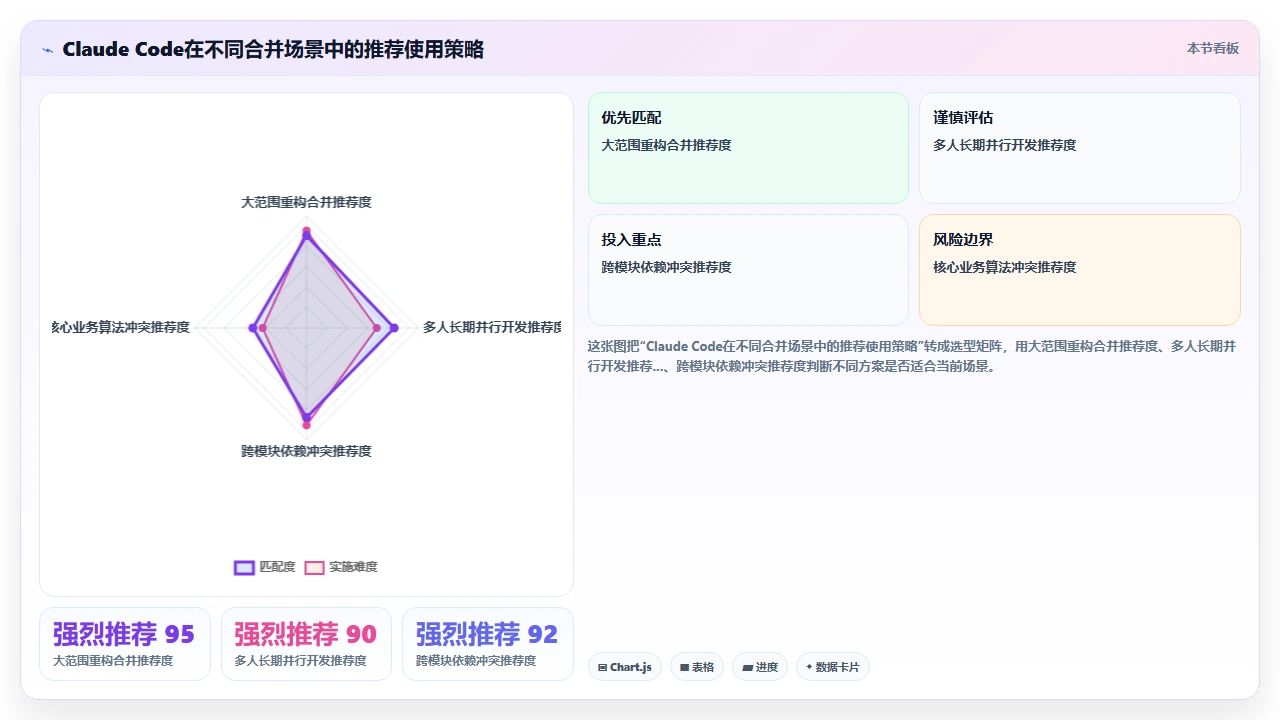Click the 强烈推荐 92 stat card
Image resolution: width=1280 pixels, height=720 pixels.
click(488, 644)
